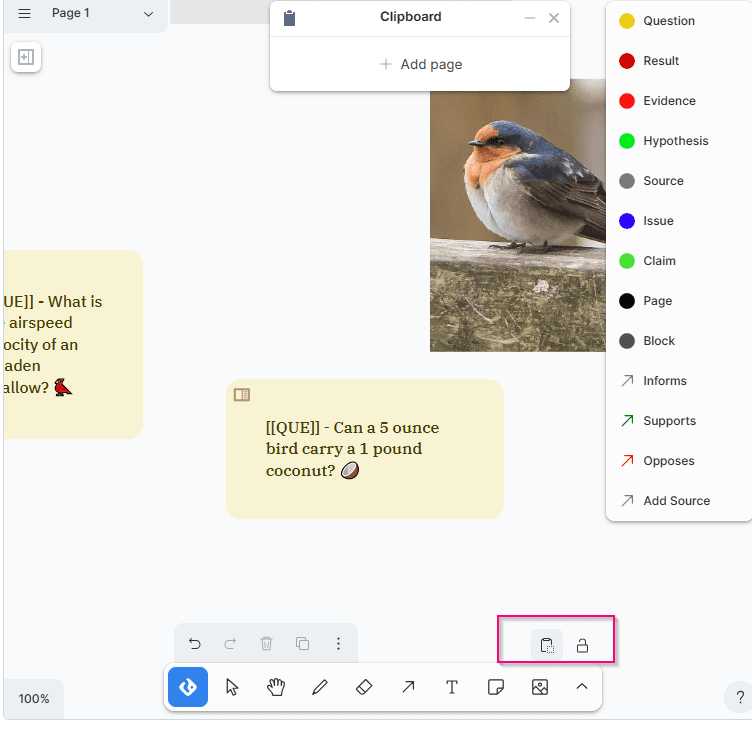The height and width of the screenshot is (733, 752).
Task: Select the Draw pencil tool
Action: click(320, 687)
